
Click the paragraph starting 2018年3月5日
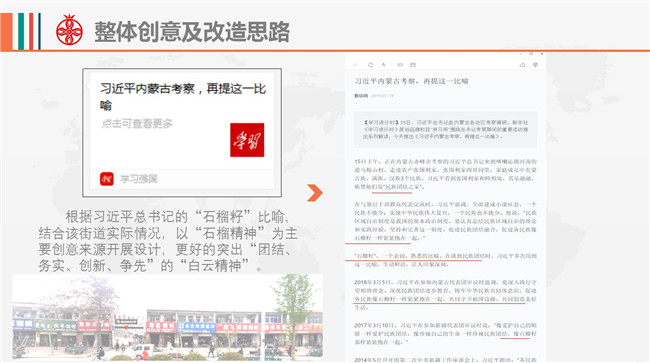coord(445,295)
